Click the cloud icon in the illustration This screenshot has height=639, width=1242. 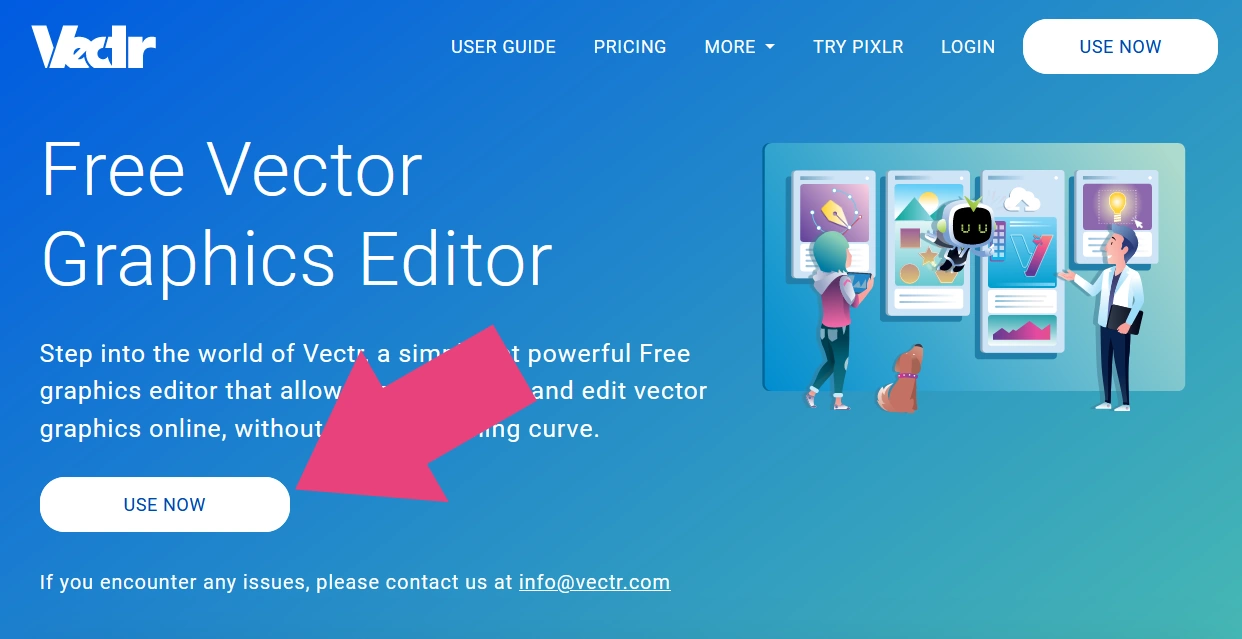click(1022, 199)
